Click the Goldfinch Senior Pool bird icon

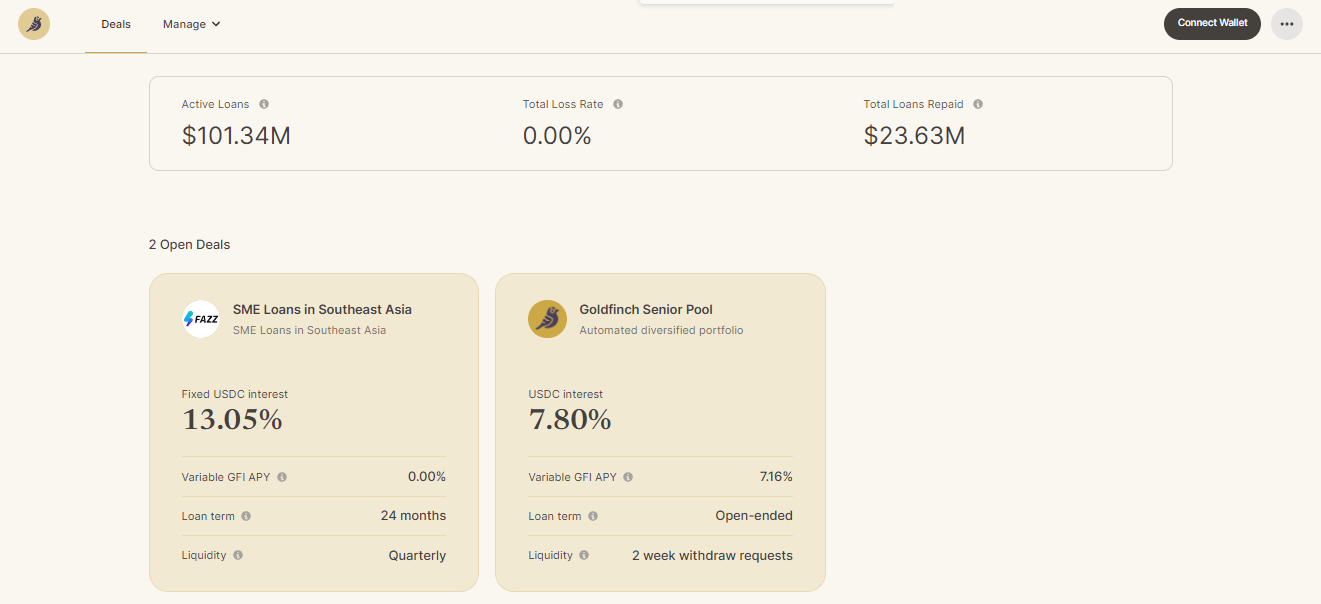click(547, 319)
